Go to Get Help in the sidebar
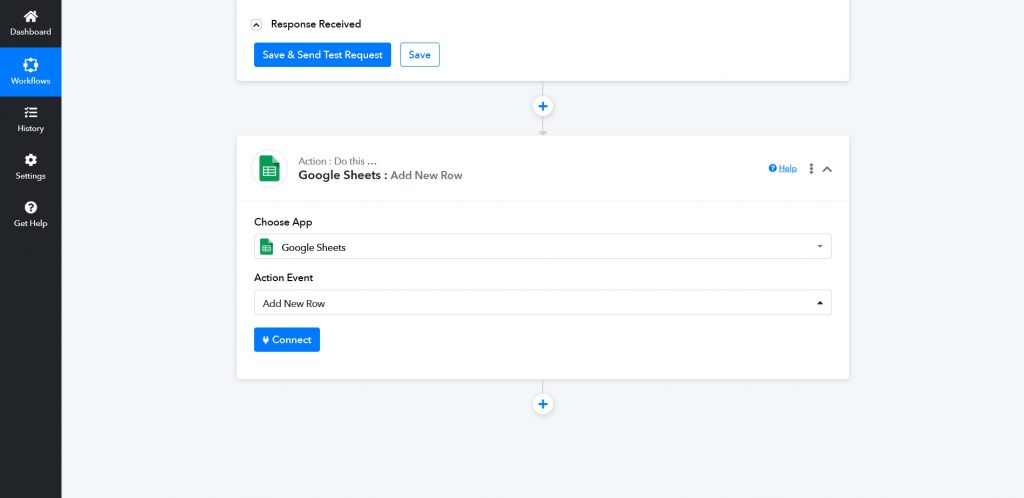Image resolution: width=1024 pixels, height=498 pixels. pyautogui.click(x=30, y=214)
